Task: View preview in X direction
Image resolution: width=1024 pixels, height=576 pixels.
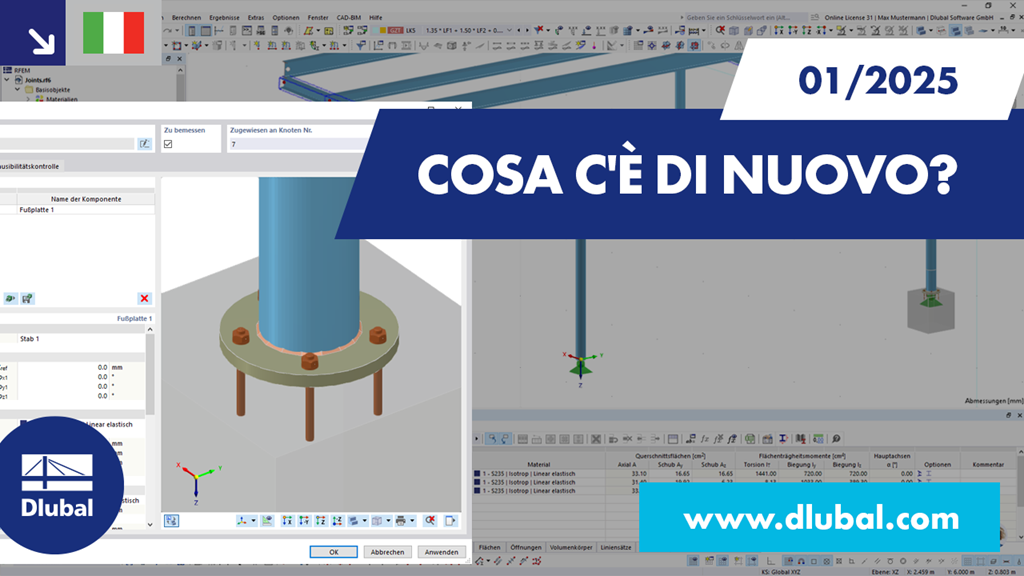Action: (x=287, y=520)
